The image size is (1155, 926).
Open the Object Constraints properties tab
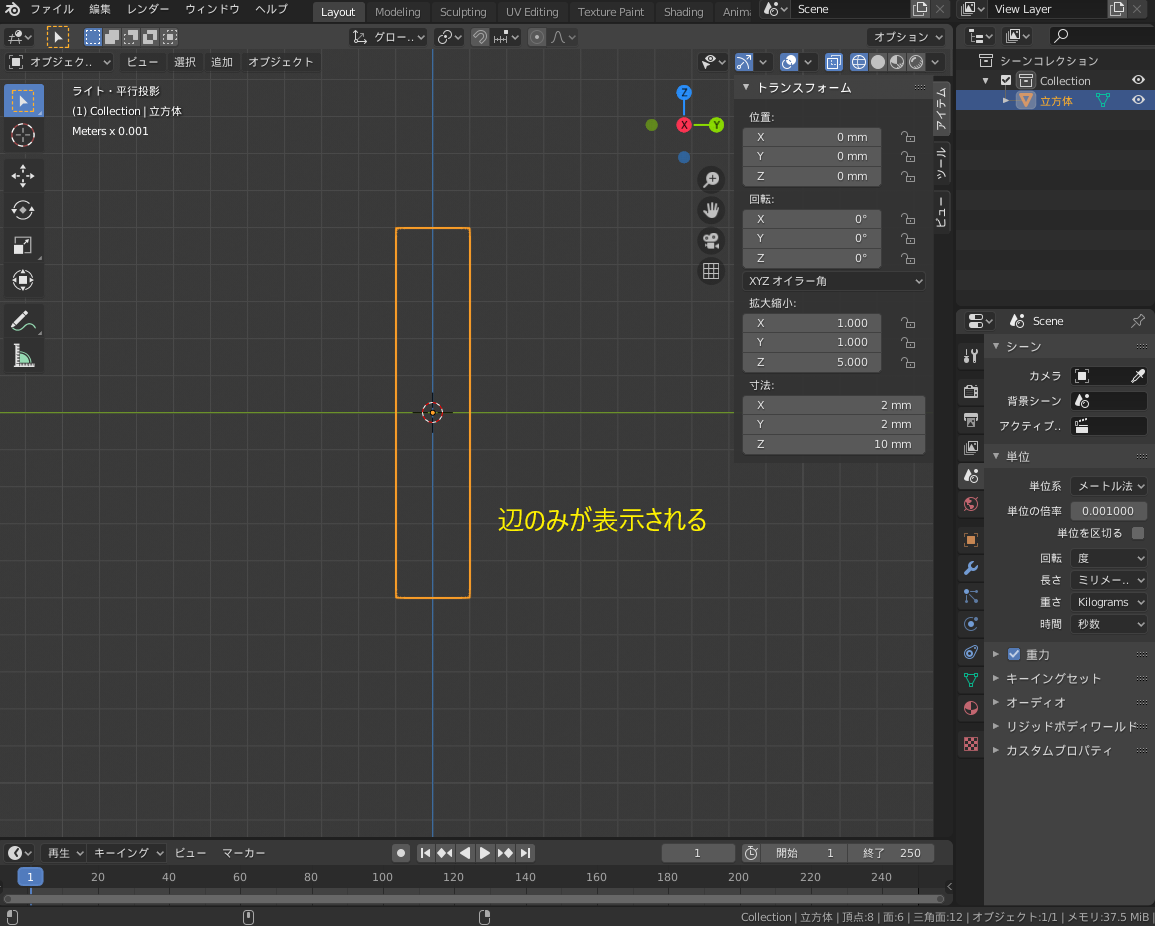click(971, 652)
